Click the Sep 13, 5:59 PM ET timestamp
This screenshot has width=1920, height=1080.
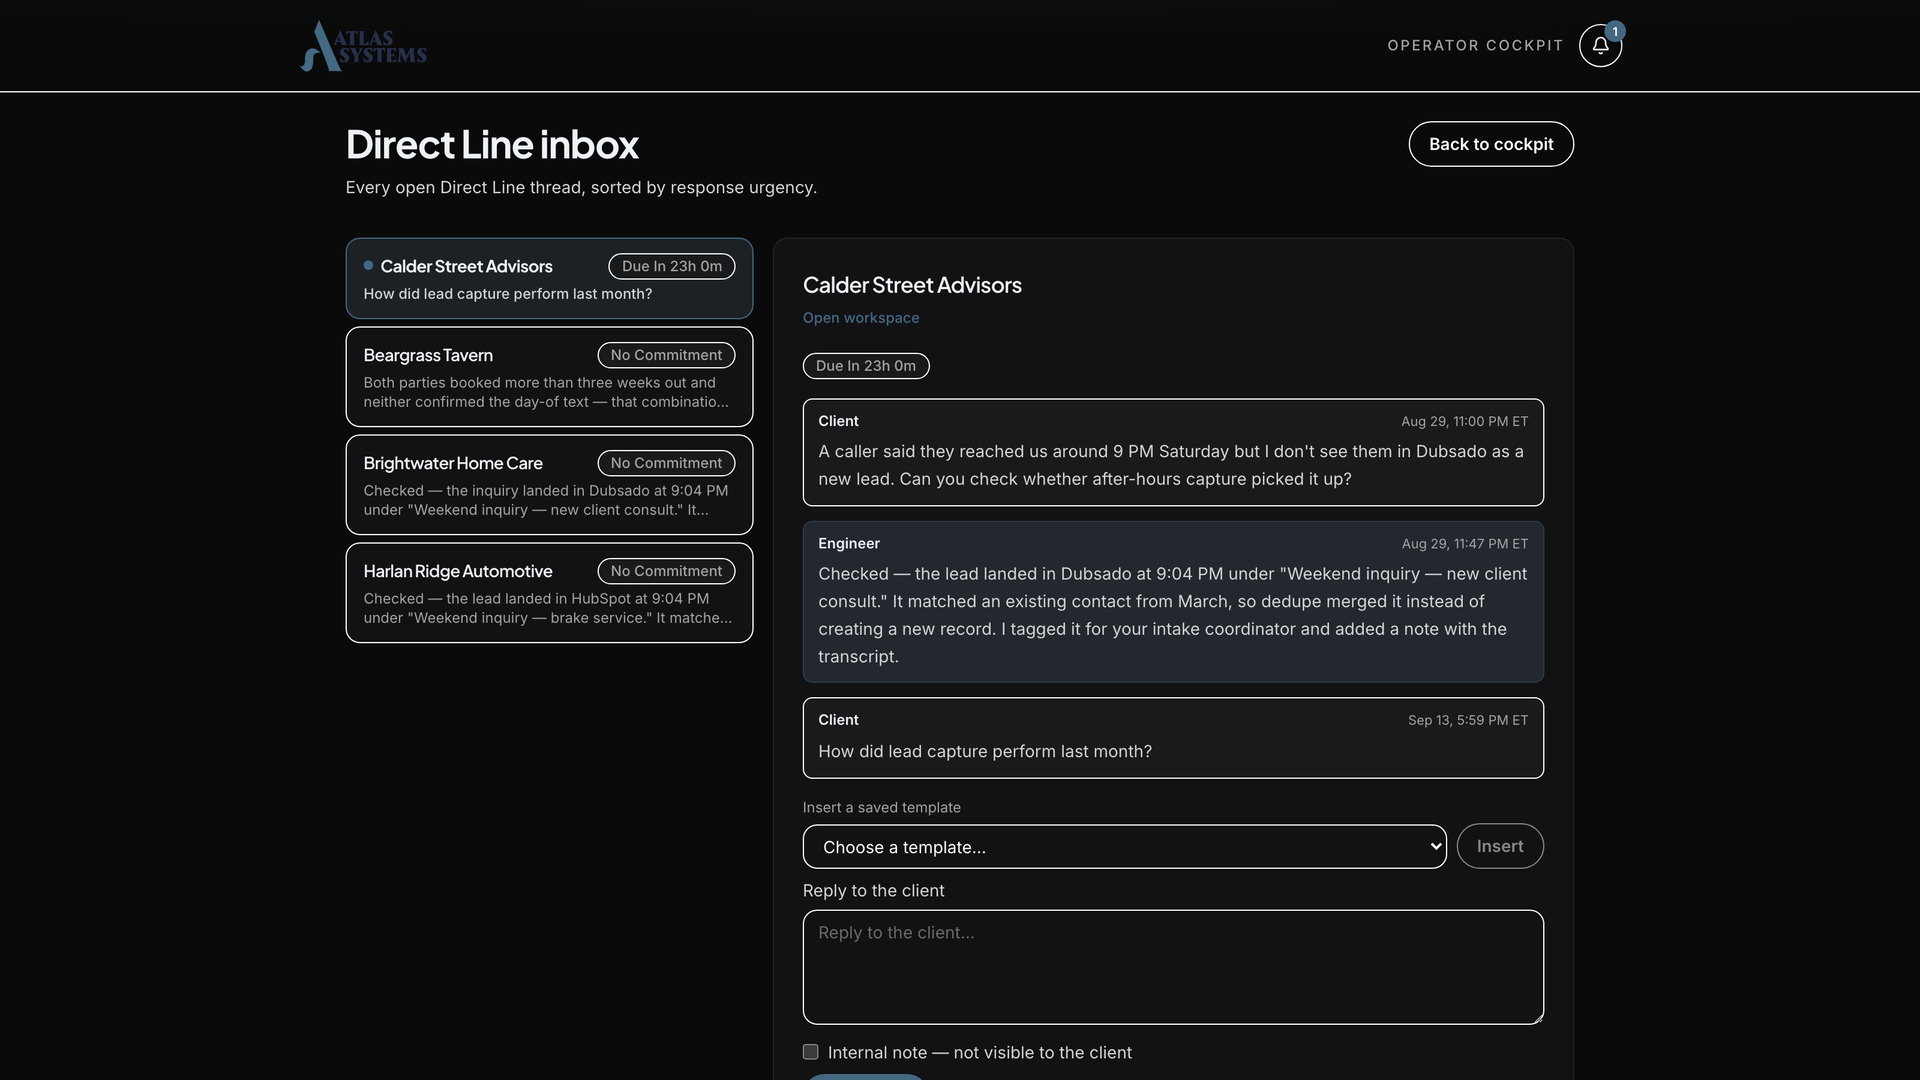point(1468,720)
